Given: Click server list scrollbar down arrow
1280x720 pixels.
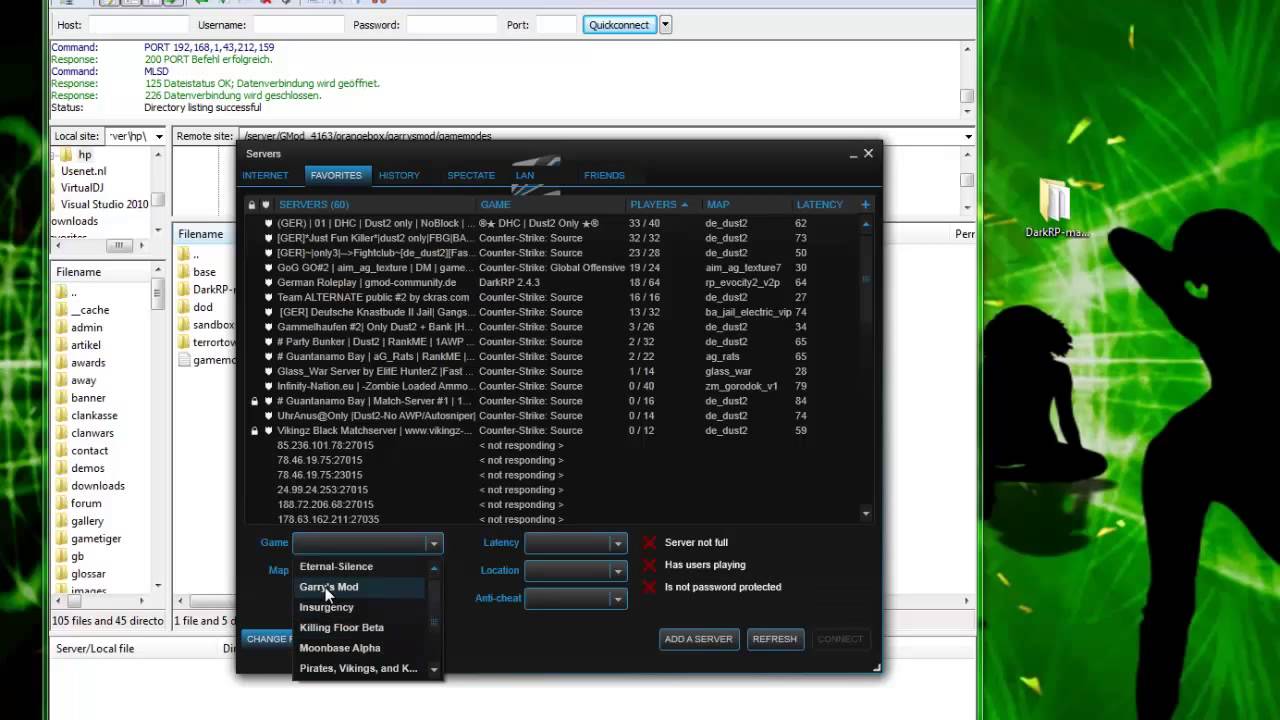Looking at the screenshot, I should [866, 514].
